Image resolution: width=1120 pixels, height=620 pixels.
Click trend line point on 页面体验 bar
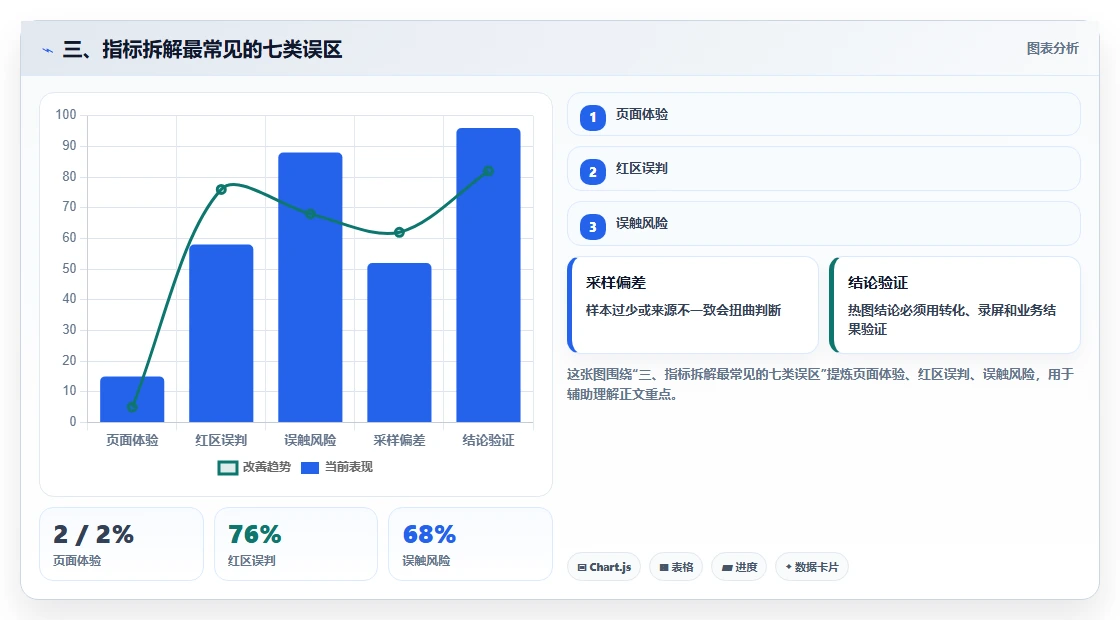(x=132, y=407)
